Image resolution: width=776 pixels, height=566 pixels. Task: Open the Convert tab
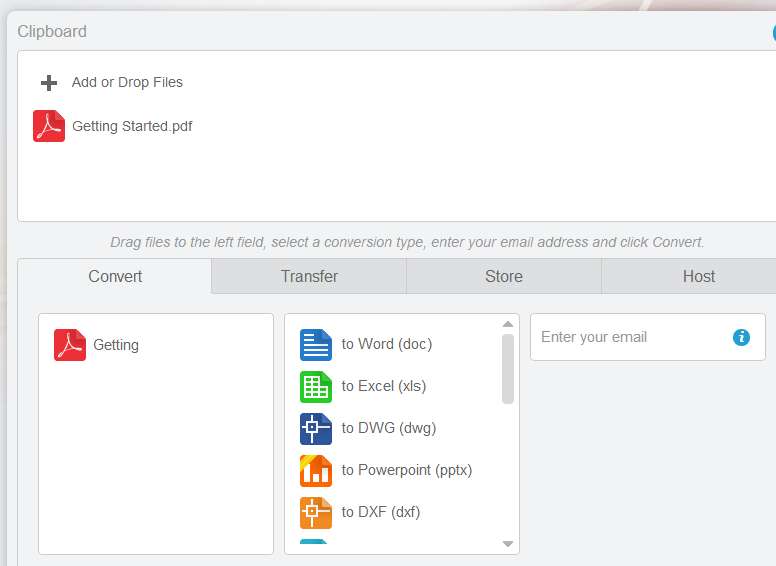pos(115,276)
